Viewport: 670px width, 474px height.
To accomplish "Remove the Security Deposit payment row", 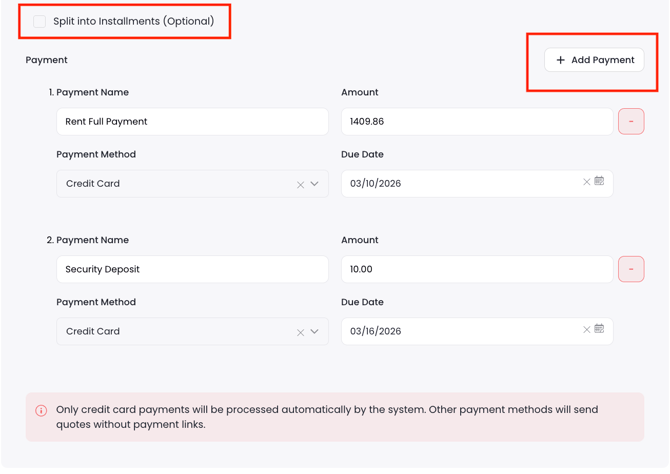I will 631,269.
